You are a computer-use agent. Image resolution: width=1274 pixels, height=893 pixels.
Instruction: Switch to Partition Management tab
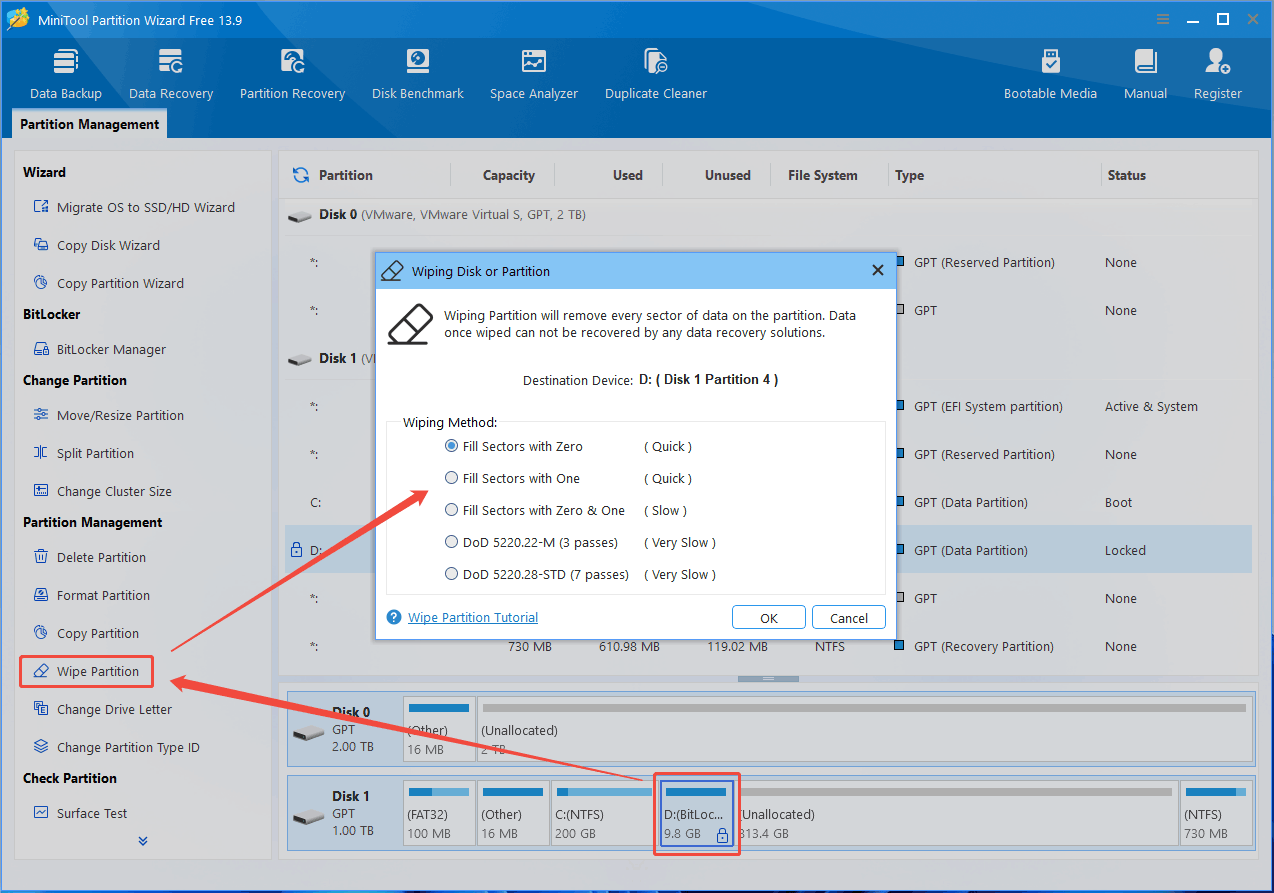(90, 124)
